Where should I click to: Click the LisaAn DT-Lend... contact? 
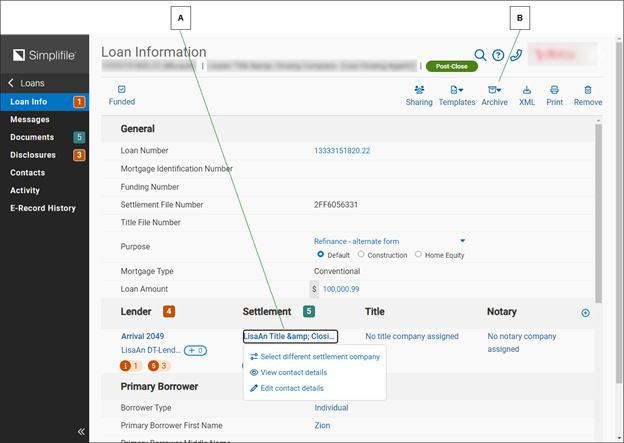pos(150,350)
